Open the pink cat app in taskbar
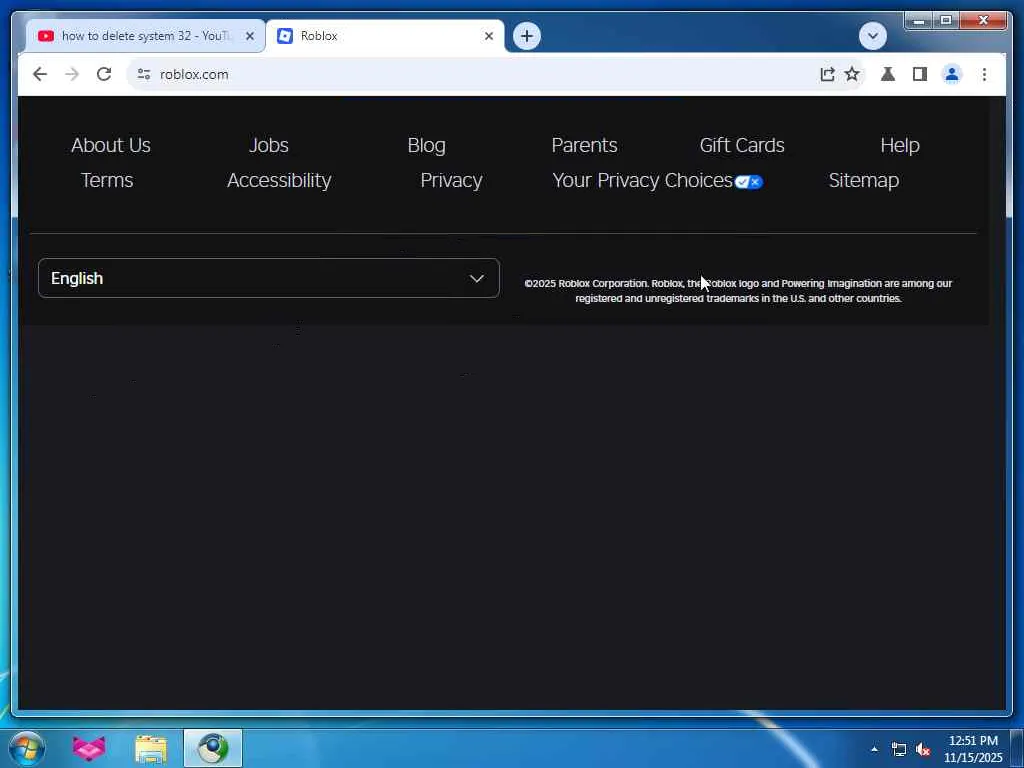 coord(88,748)
